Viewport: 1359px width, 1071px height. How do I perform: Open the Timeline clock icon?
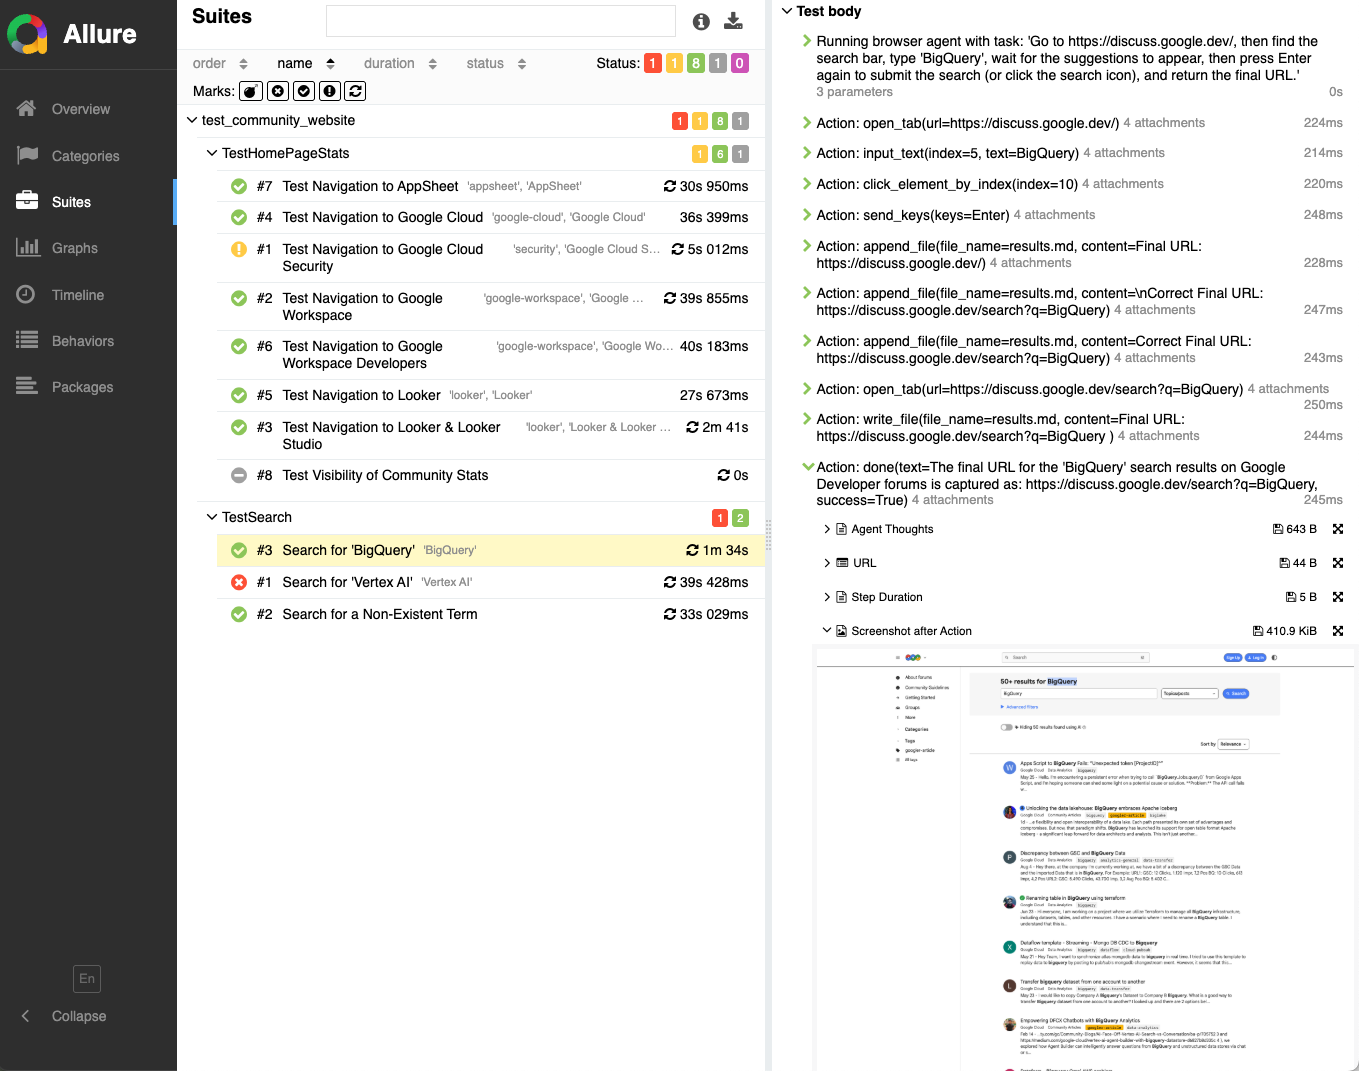[x=27, y=294]
